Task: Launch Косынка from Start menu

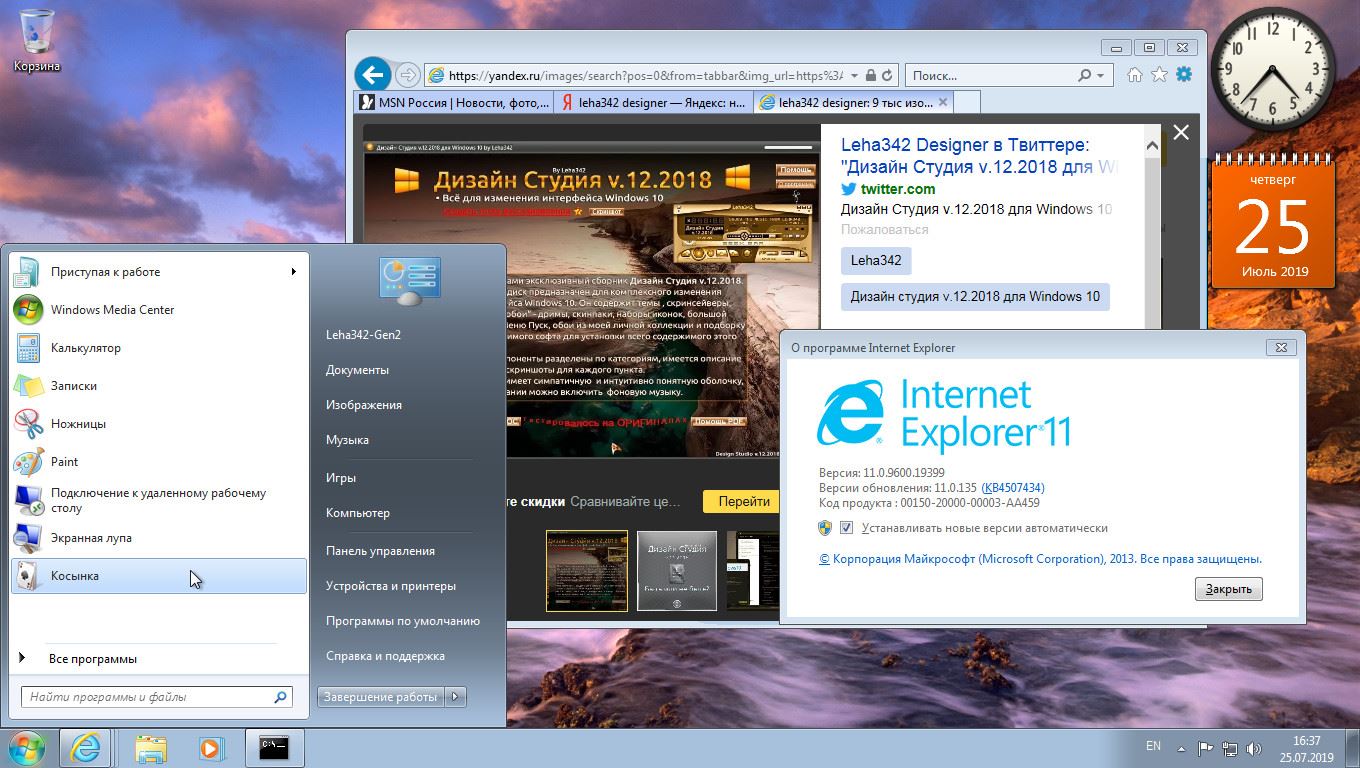Action: click(75, 576)
